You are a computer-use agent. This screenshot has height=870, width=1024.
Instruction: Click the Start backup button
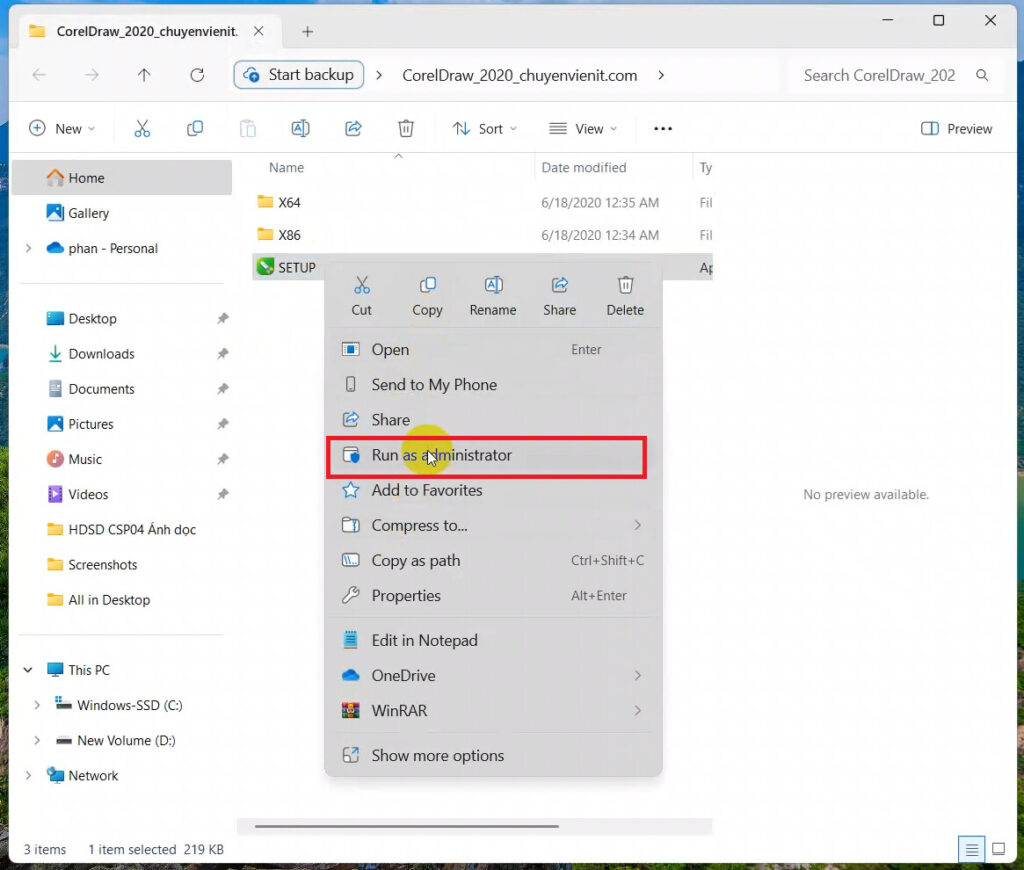click(298, 75)
